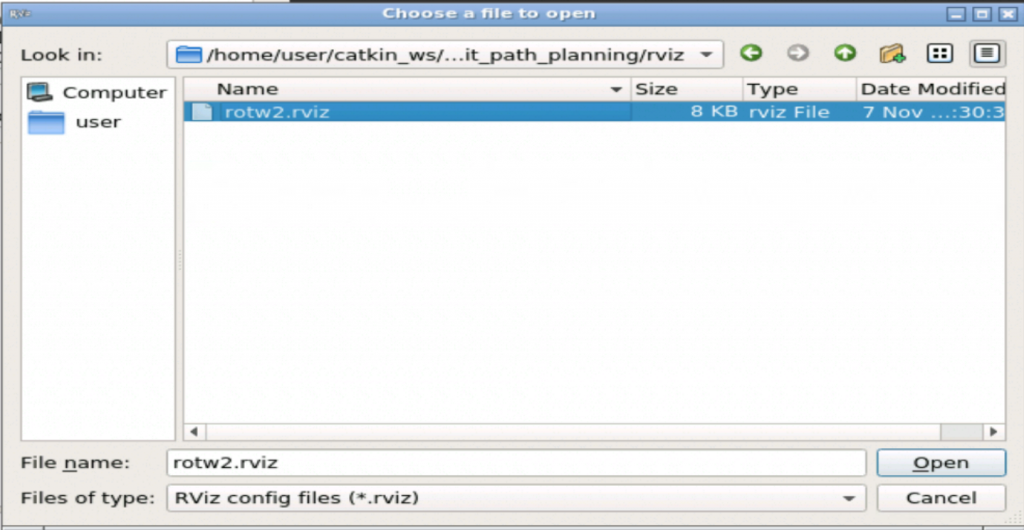The image size is (1024, 530).
Task: Sort files by Type column header
Action: pyautogui.click(x=798, y=89)
